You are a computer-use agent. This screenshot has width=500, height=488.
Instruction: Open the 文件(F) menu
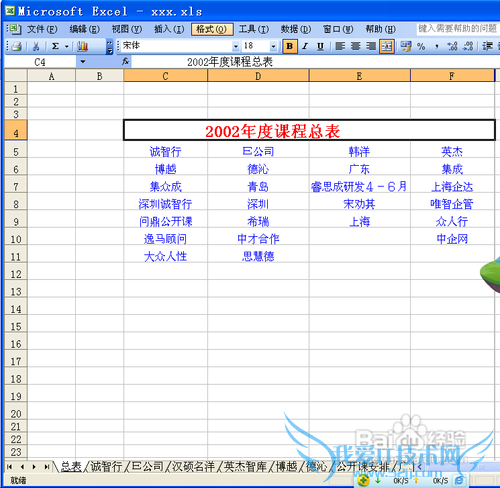click(x=42, y=29)
